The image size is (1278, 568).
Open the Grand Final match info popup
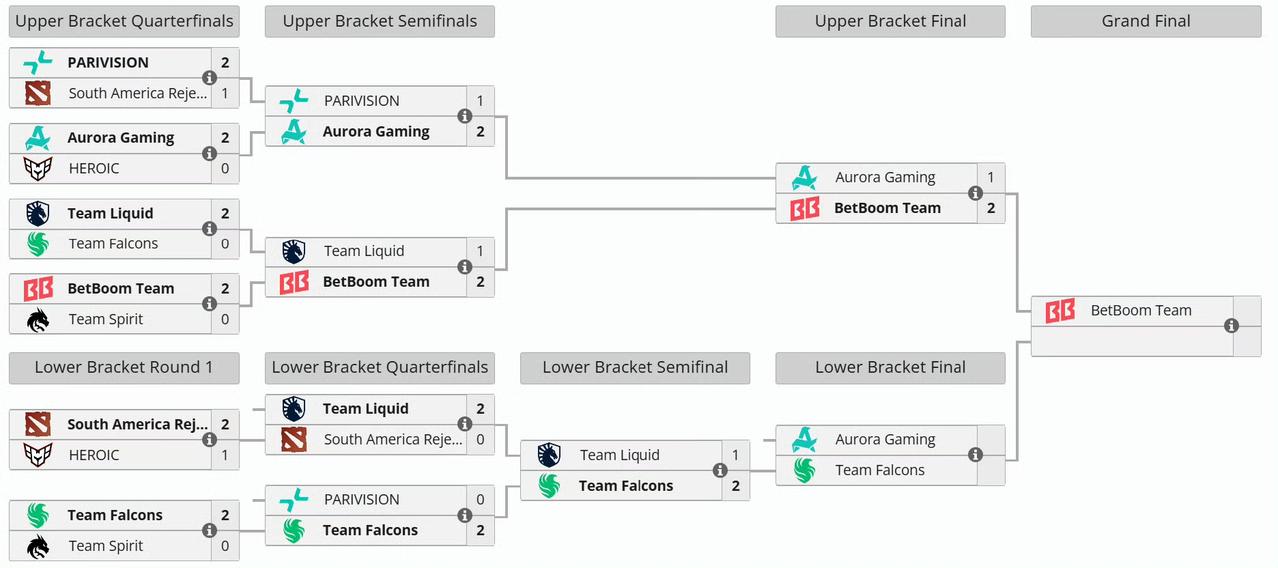tap(1231, 326)
